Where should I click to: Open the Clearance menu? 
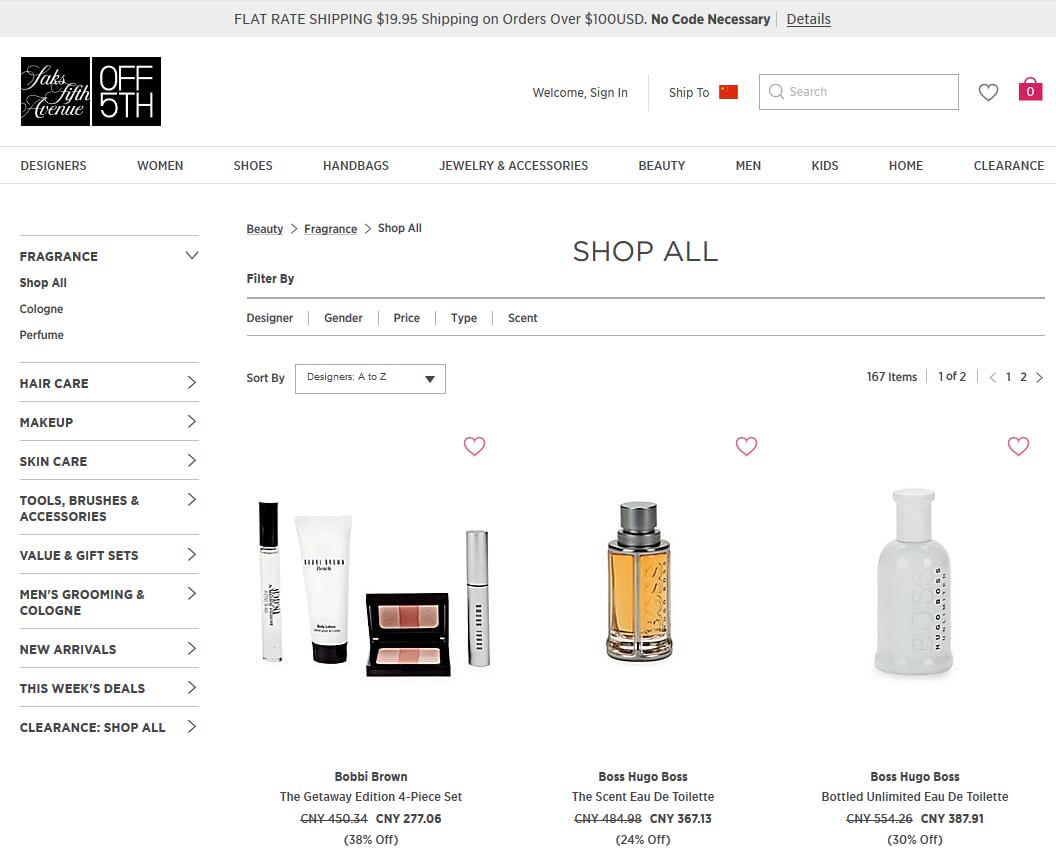pyautogui.click(x=1009, y=166)
